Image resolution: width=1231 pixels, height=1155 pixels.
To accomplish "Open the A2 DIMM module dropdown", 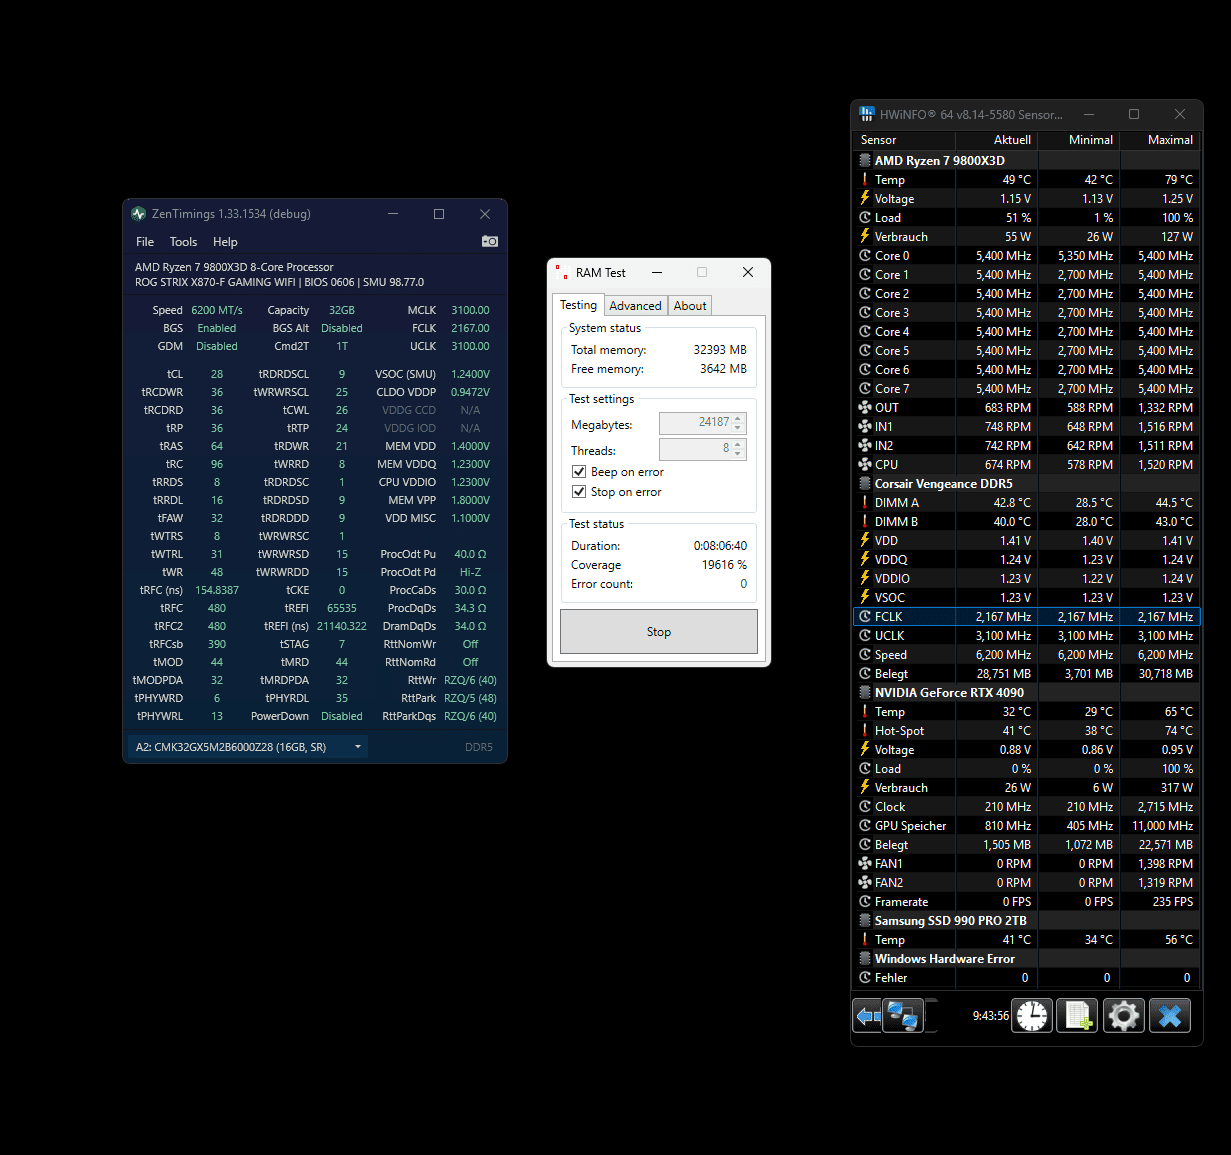I will pyautogui.click(x=248, y=747).
